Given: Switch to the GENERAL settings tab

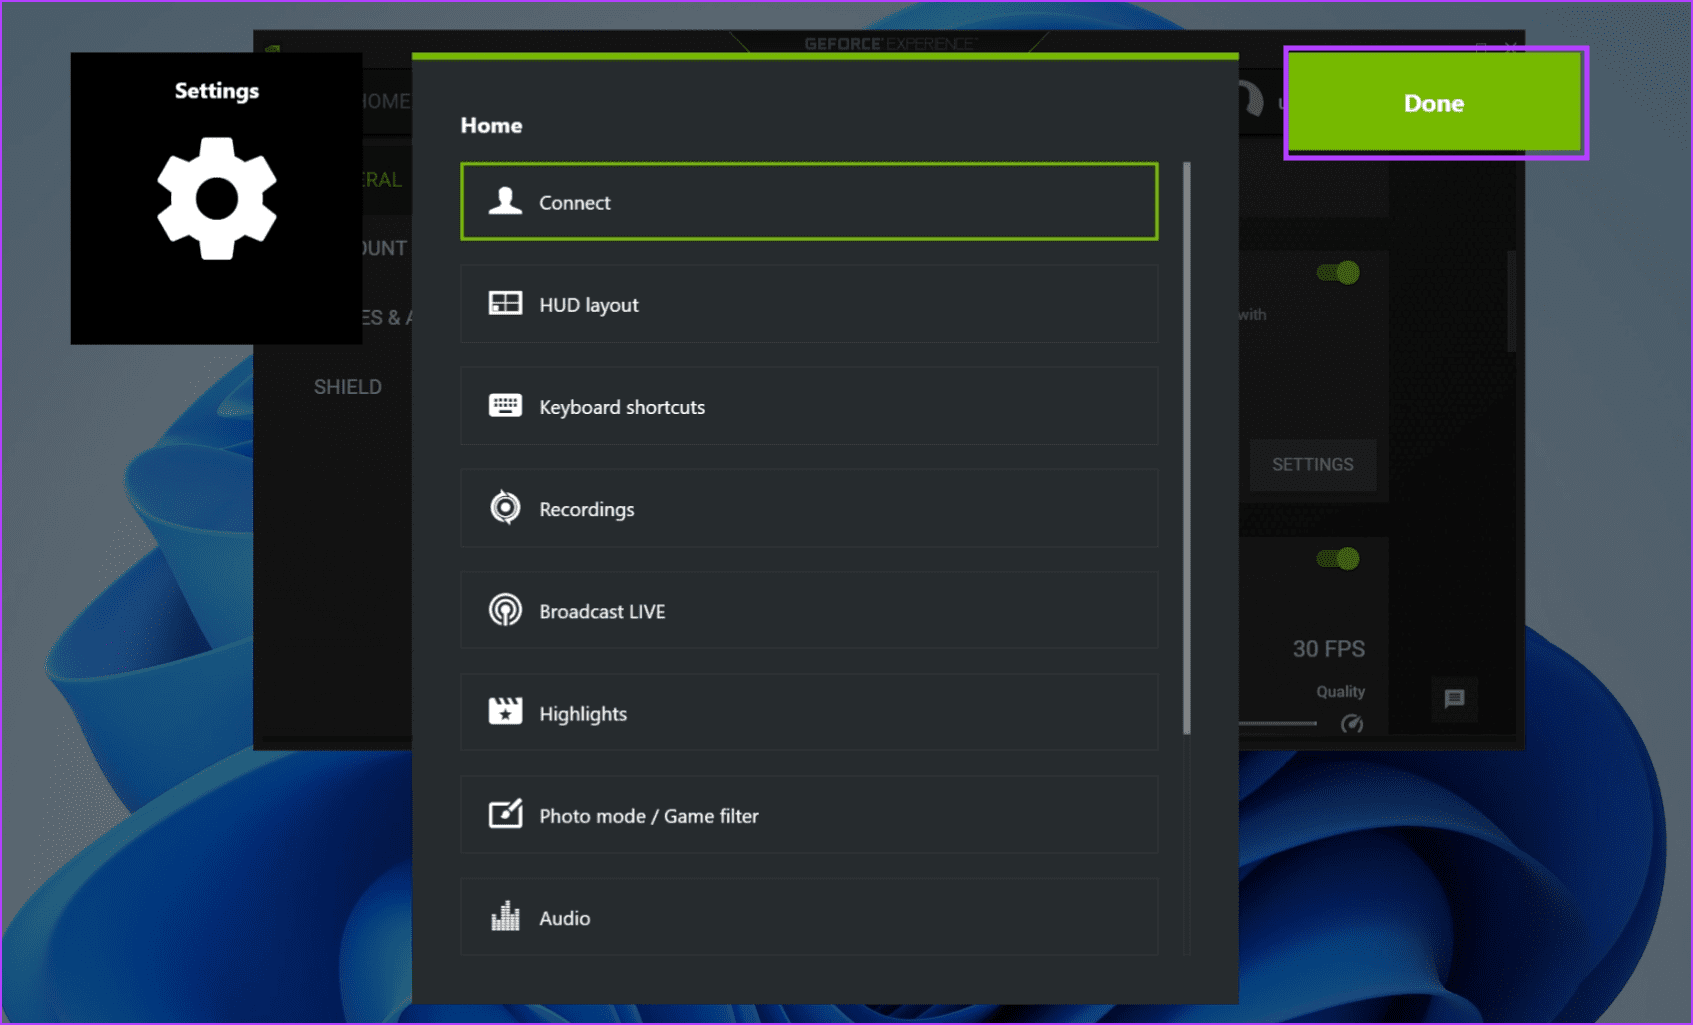Looking at the screenshot, I should 380,179.
